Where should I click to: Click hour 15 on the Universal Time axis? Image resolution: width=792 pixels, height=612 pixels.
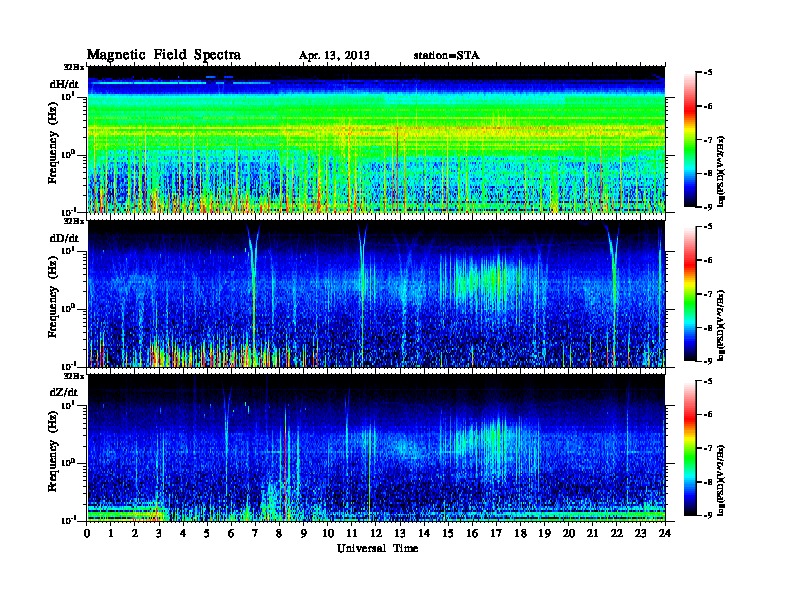(448, 533)
